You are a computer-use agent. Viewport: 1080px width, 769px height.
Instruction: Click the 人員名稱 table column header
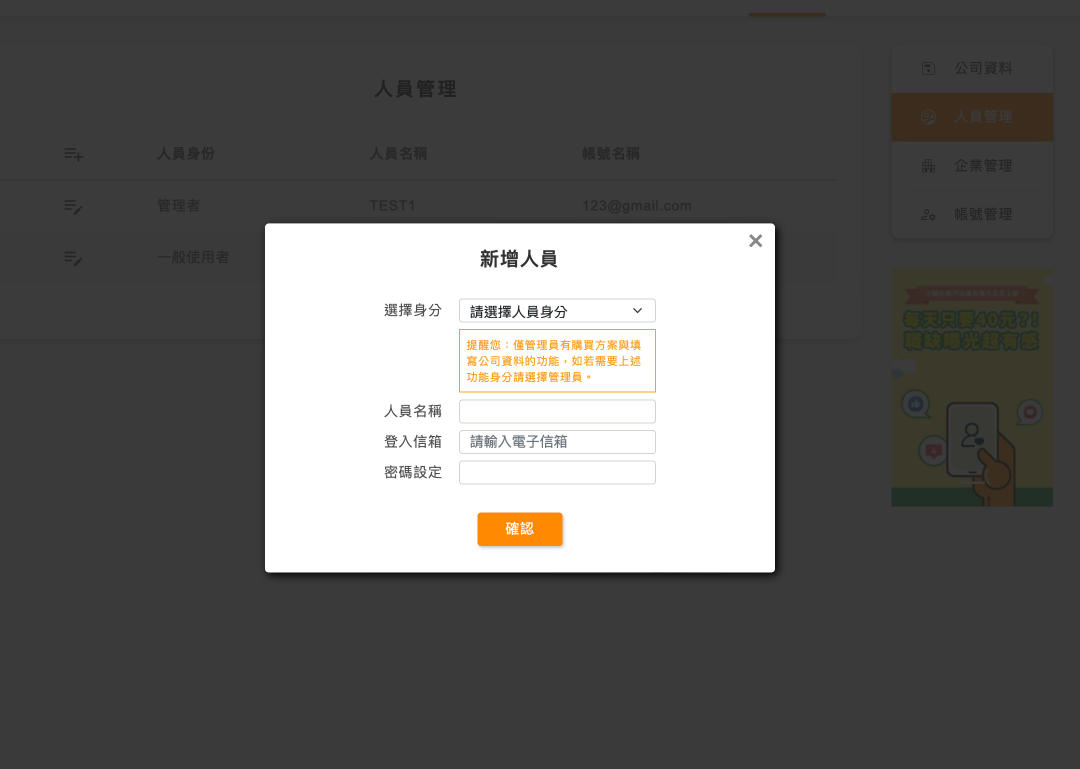(x=398, y=154)
